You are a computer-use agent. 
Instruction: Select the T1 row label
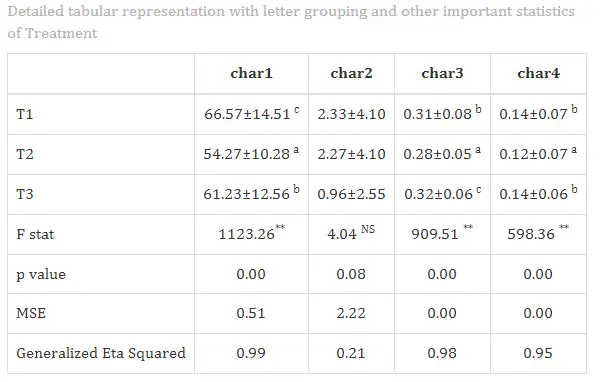coord(24,114)
